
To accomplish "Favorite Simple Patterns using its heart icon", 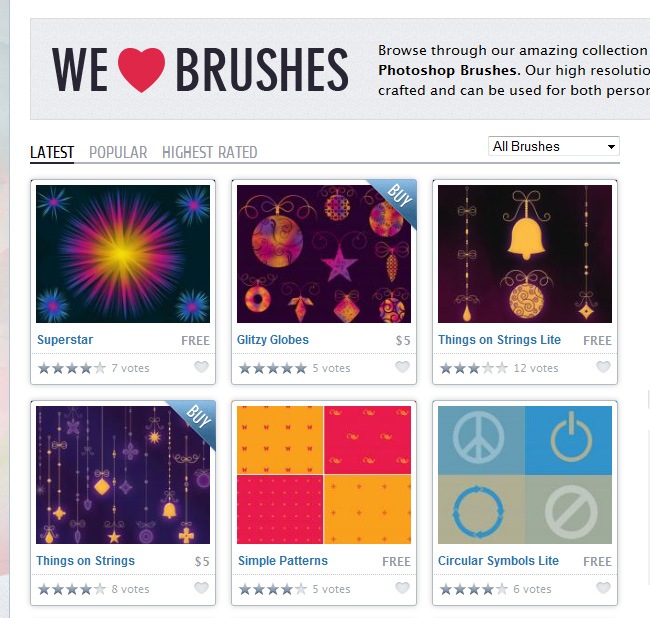I will point(402,588).
